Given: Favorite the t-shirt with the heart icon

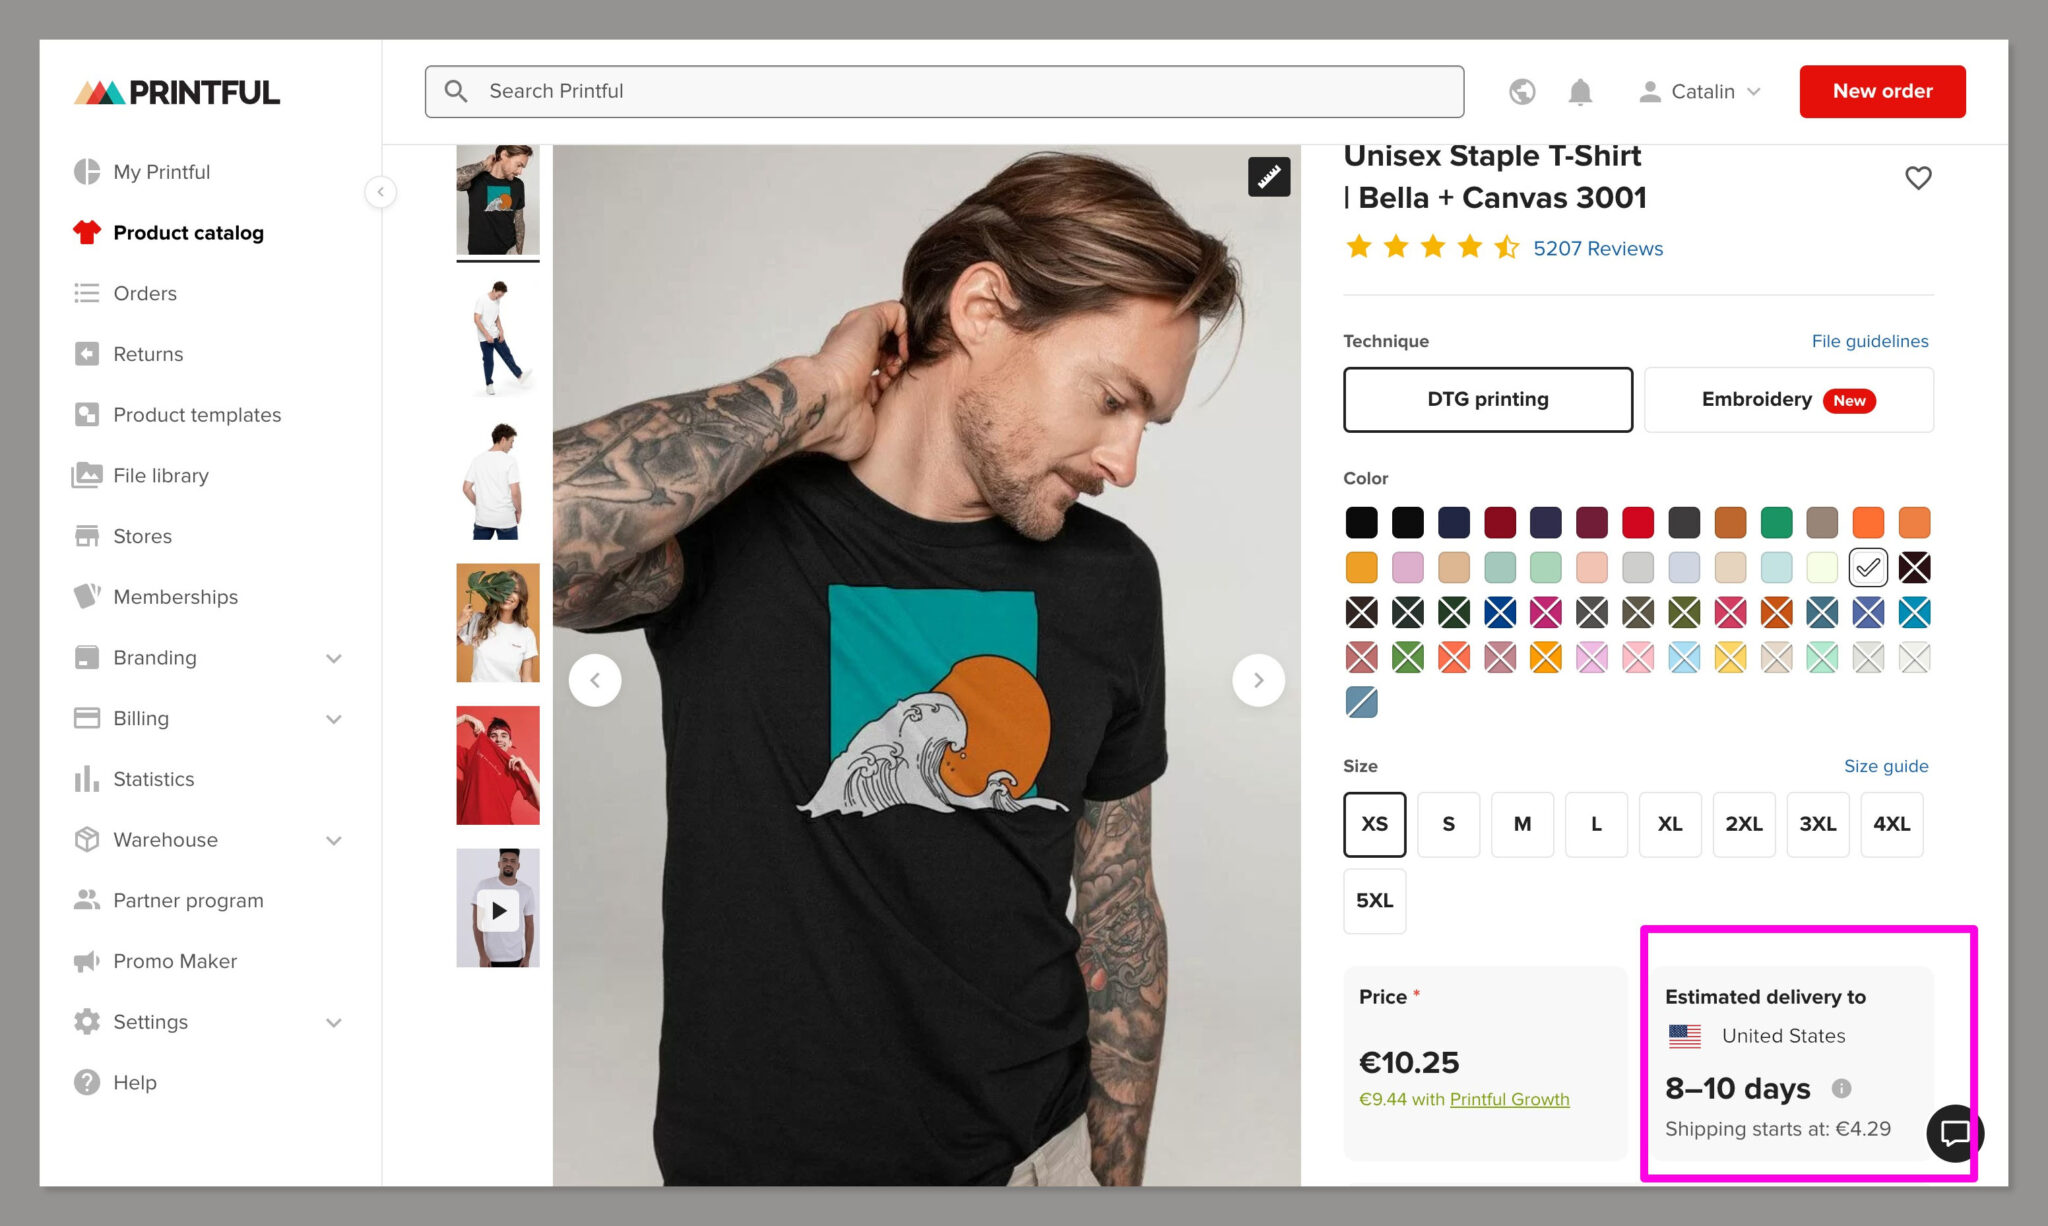Looking at the screenshot, I should pyautogui.click(x=1918, y=177).
